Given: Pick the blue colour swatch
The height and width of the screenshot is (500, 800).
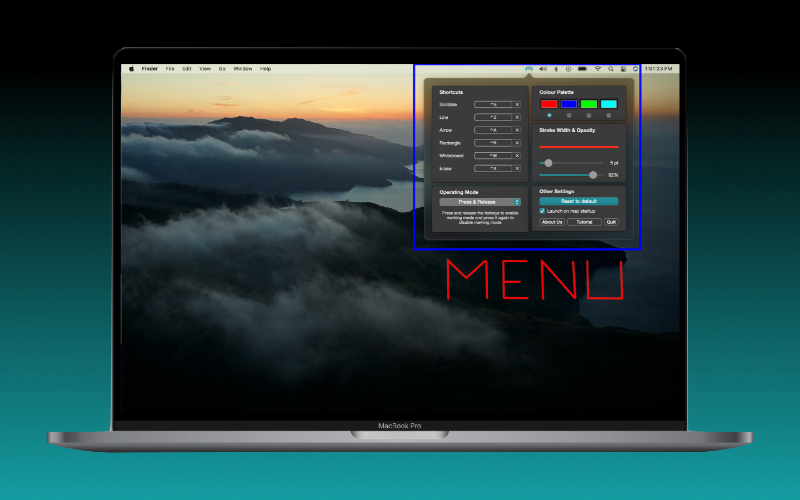Looking at the screenshot, I should [569, 104].
